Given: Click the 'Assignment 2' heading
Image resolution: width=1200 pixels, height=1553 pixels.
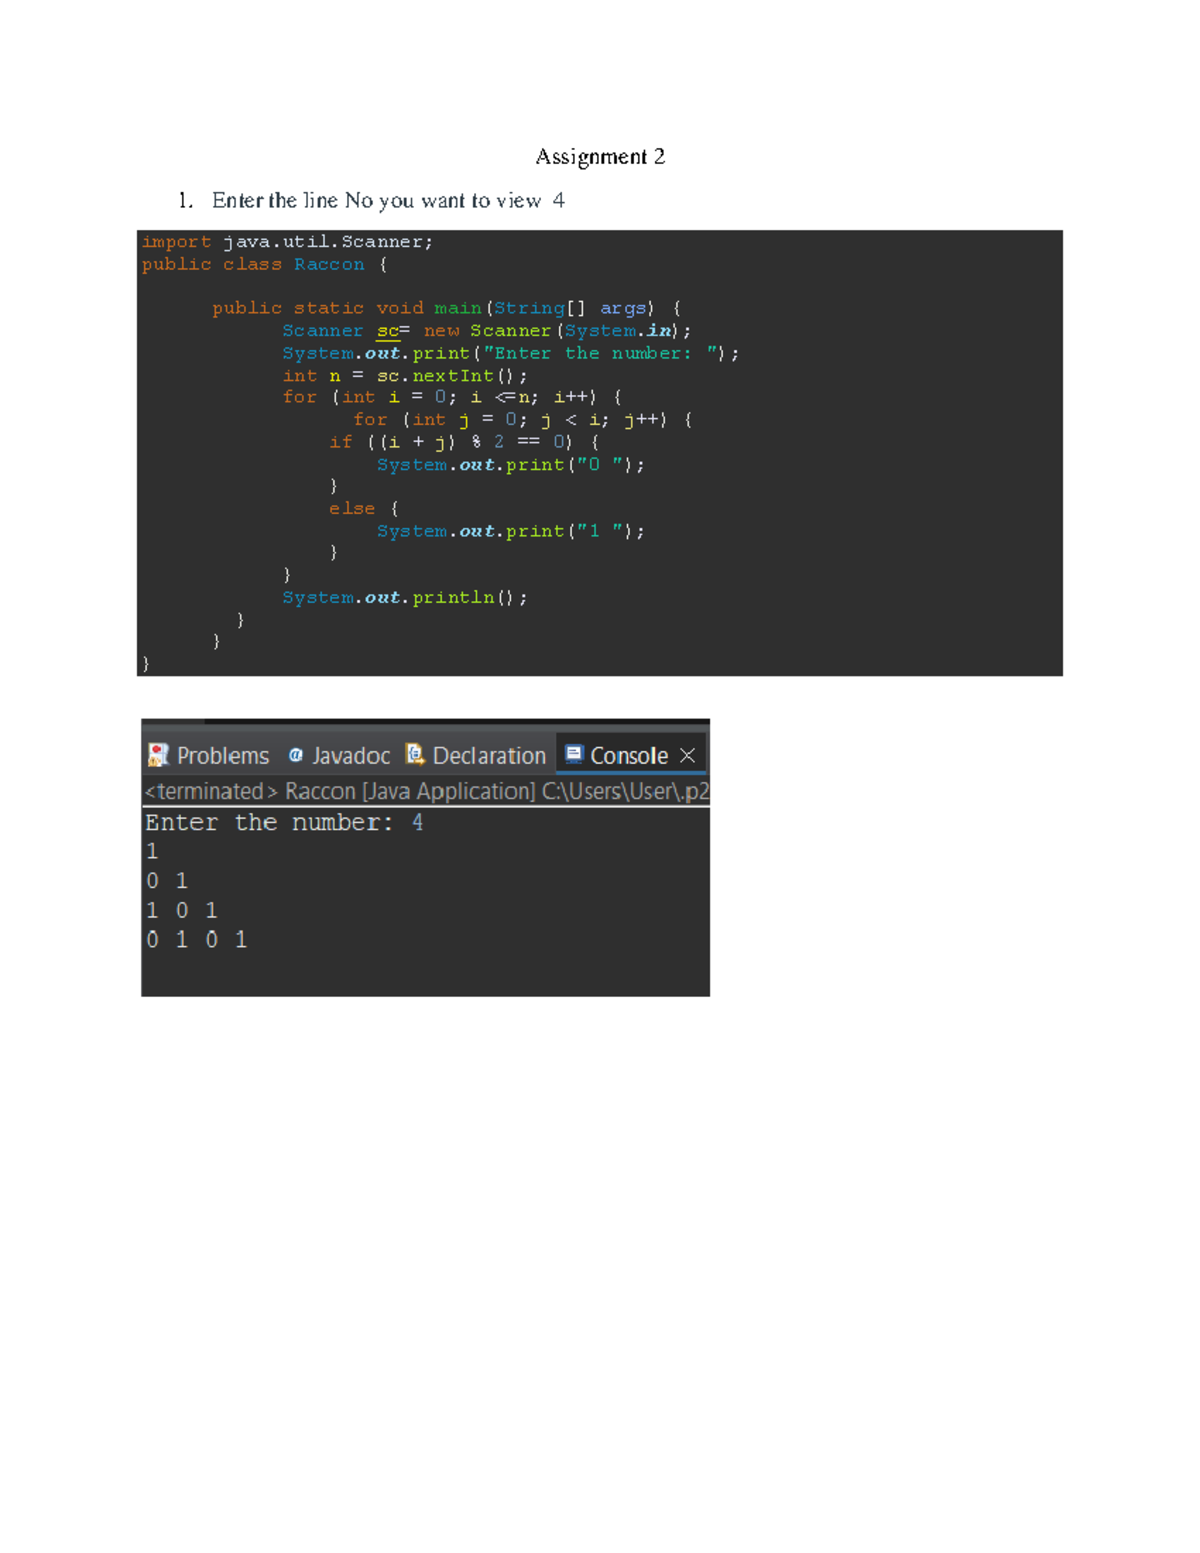Looking at the screenshot, I should point(600,156).
